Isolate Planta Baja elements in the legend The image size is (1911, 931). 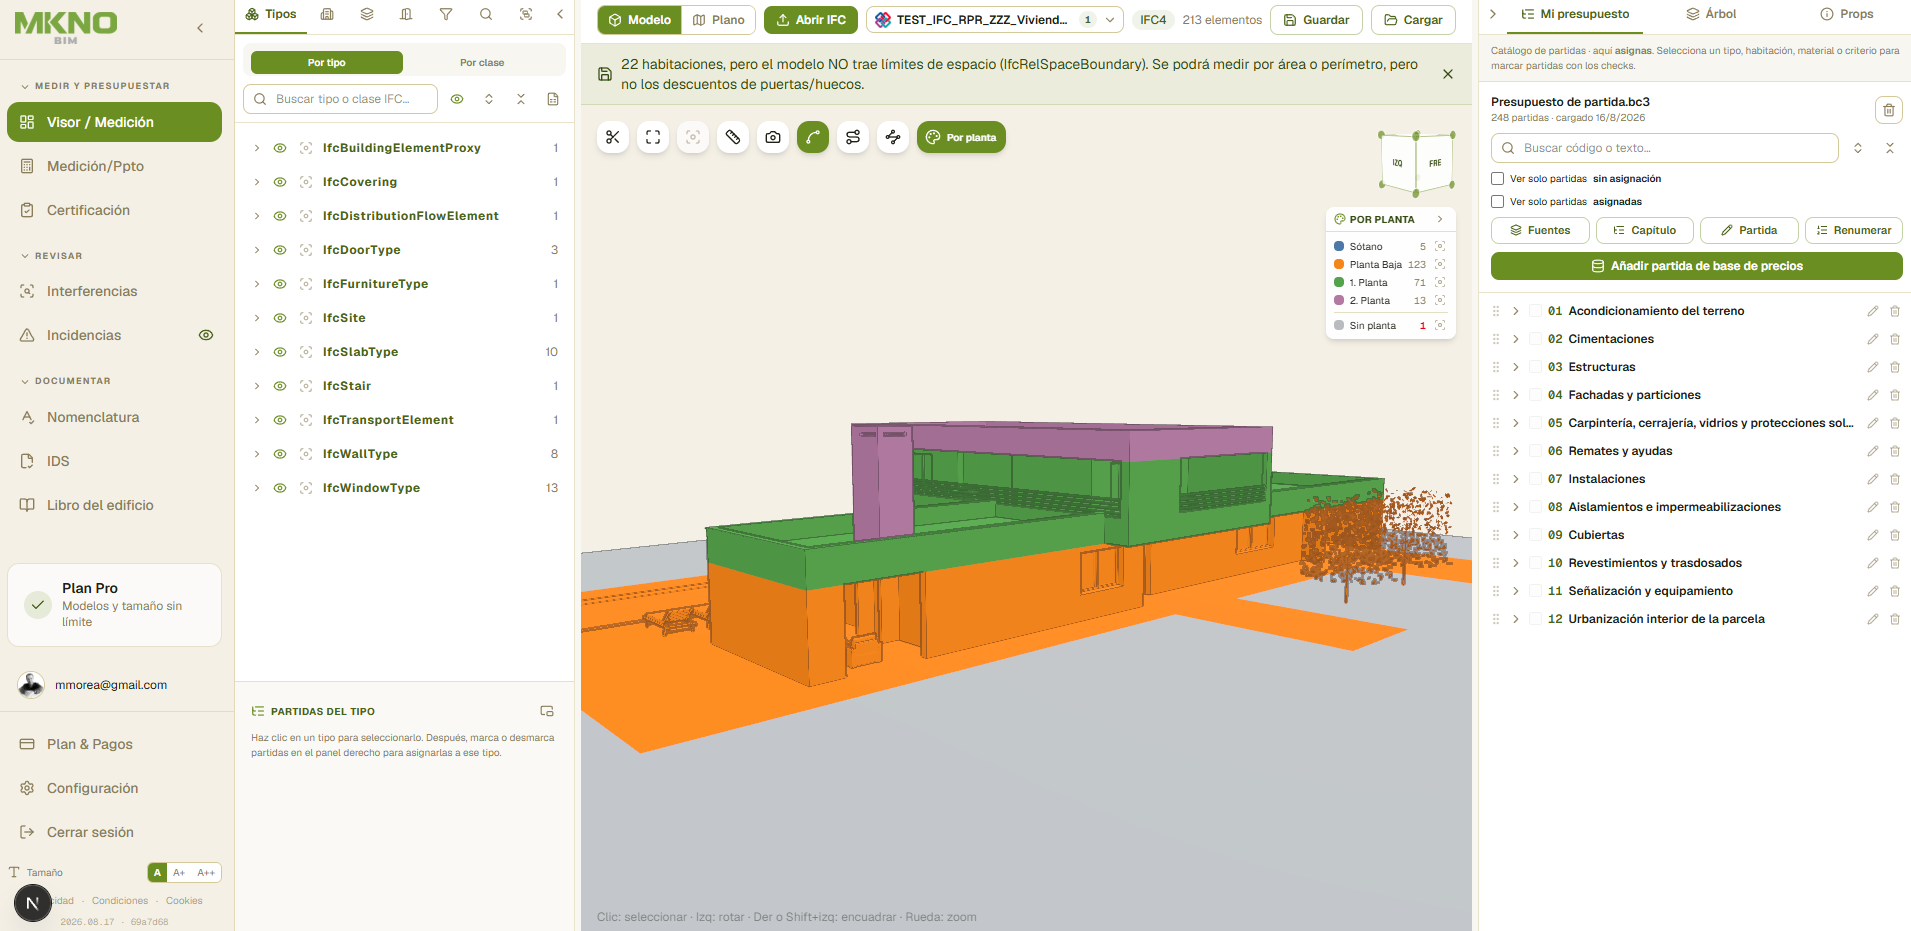1440,264
